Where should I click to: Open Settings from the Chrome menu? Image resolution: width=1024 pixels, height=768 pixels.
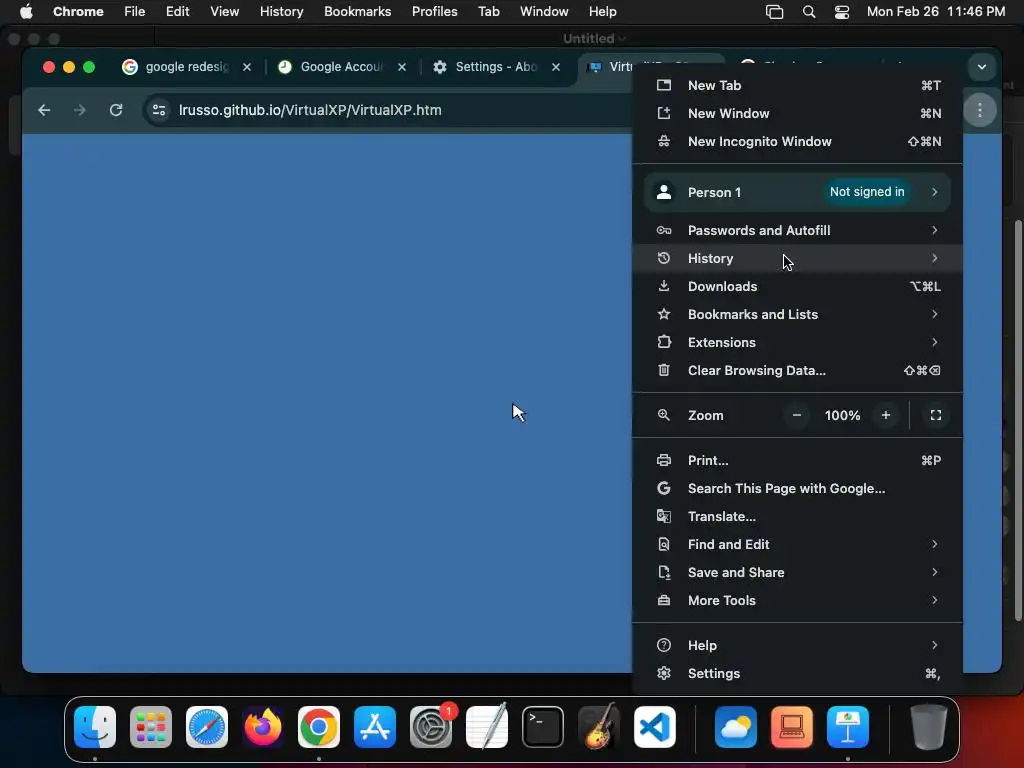[x=797, y=674]
